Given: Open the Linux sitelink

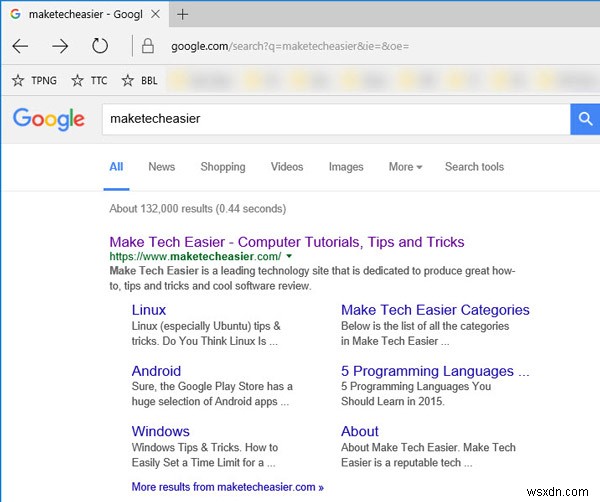Looking at the screenshot, I should click(149, 310).
